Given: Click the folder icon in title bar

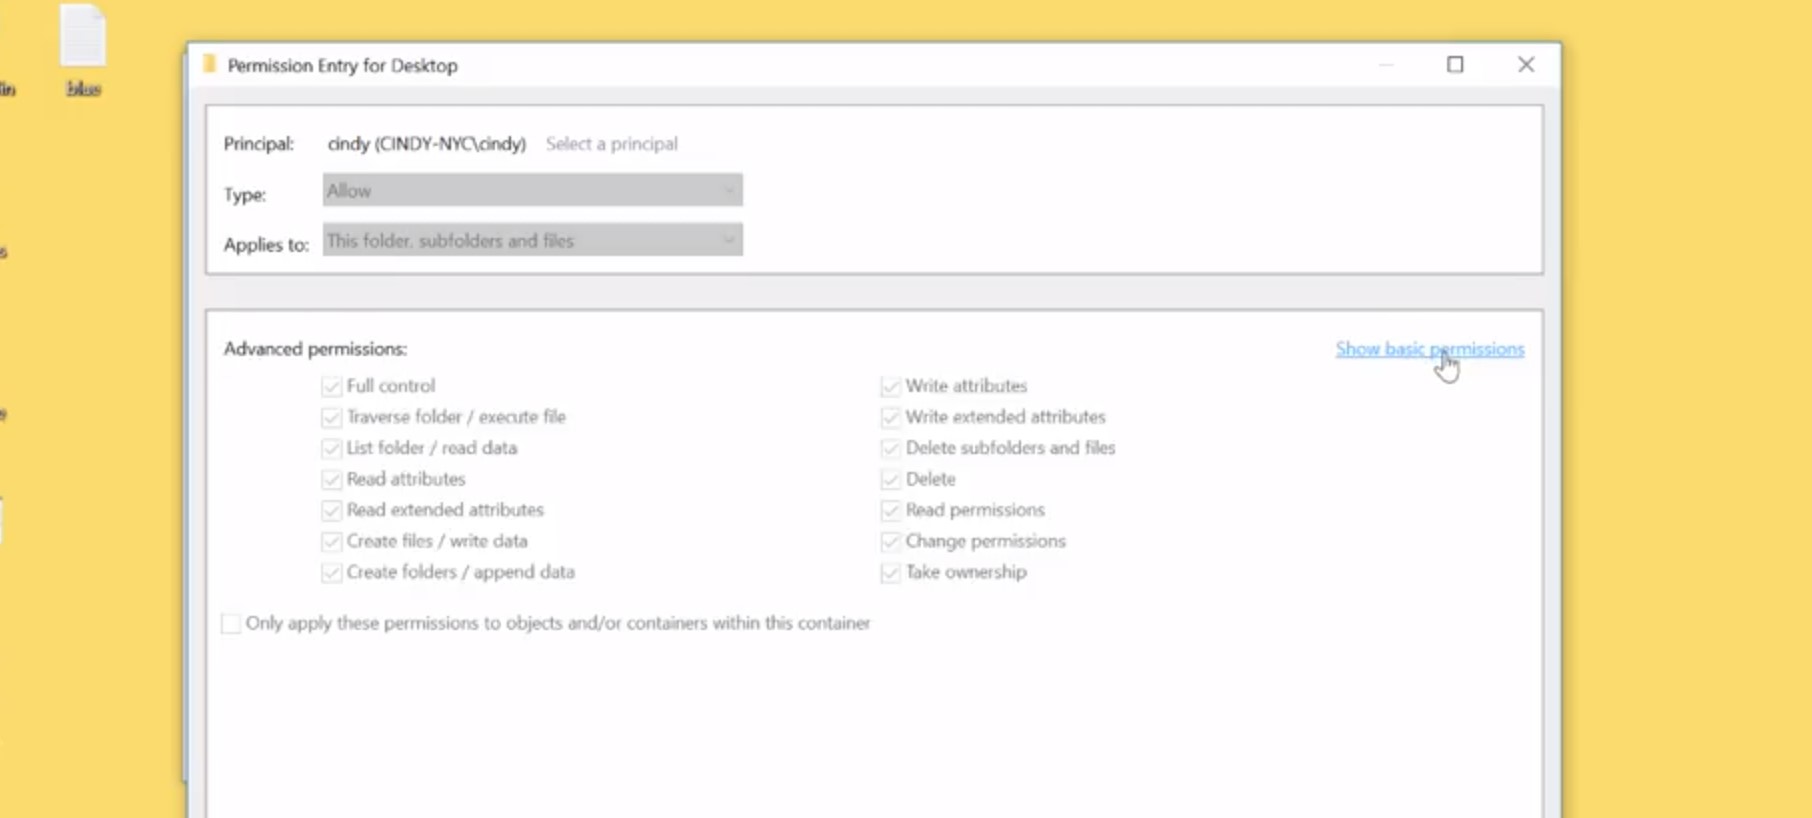Looking at the screenshot, I should 209,64.
